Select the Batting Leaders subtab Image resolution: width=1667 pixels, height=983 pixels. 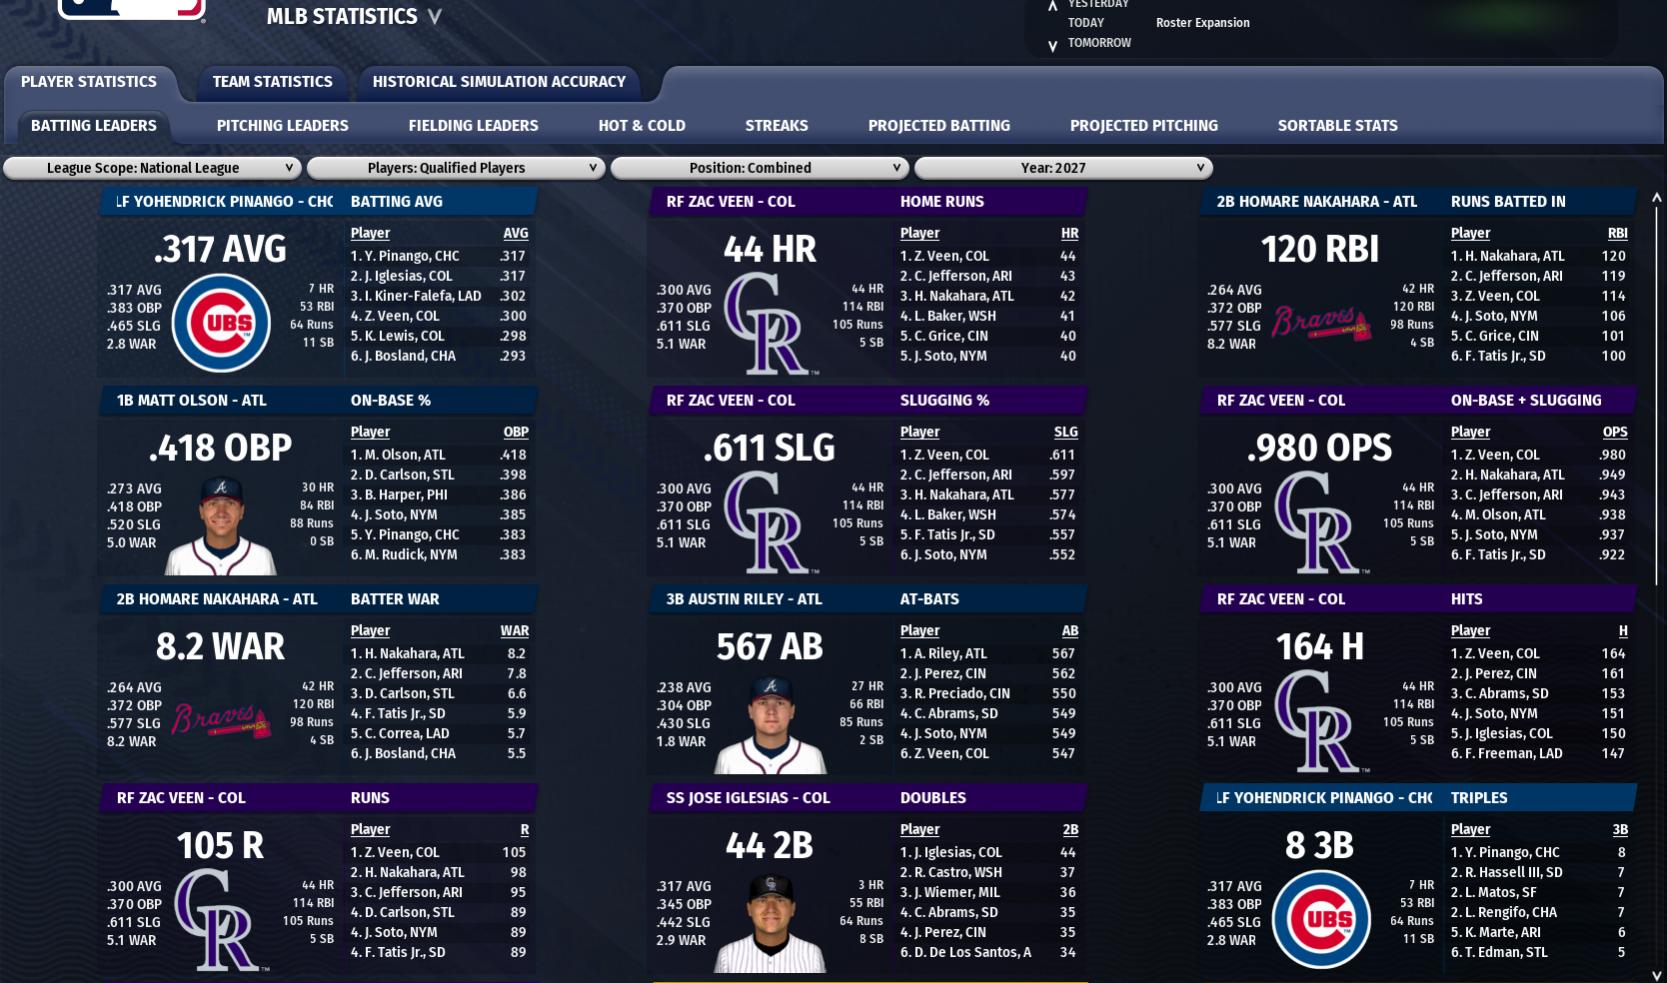(94, 126)
